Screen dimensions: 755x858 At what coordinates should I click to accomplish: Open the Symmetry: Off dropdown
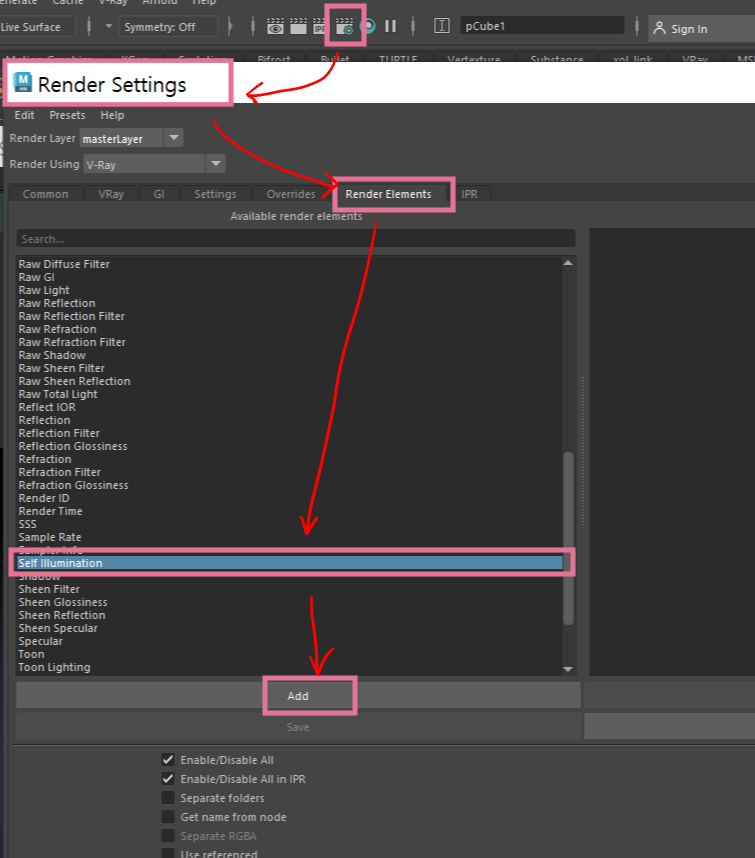(x=169, y=27)
